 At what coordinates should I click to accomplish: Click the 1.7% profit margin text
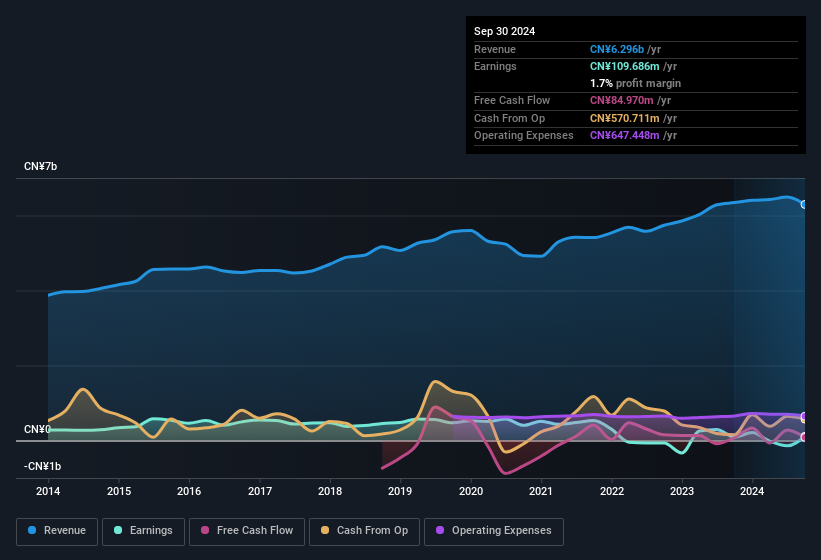click(x=635, y=83)
